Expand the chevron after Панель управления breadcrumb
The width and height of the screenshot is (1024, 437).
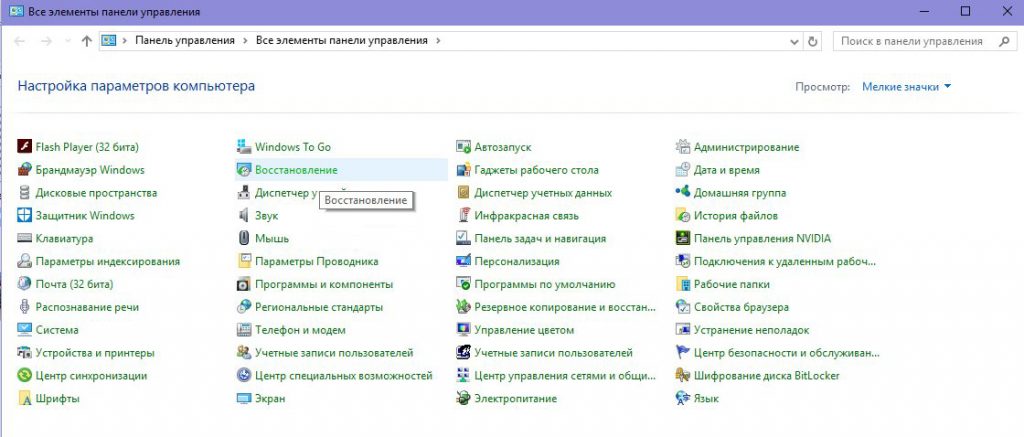pyautogui.click(x=245, y=40)
